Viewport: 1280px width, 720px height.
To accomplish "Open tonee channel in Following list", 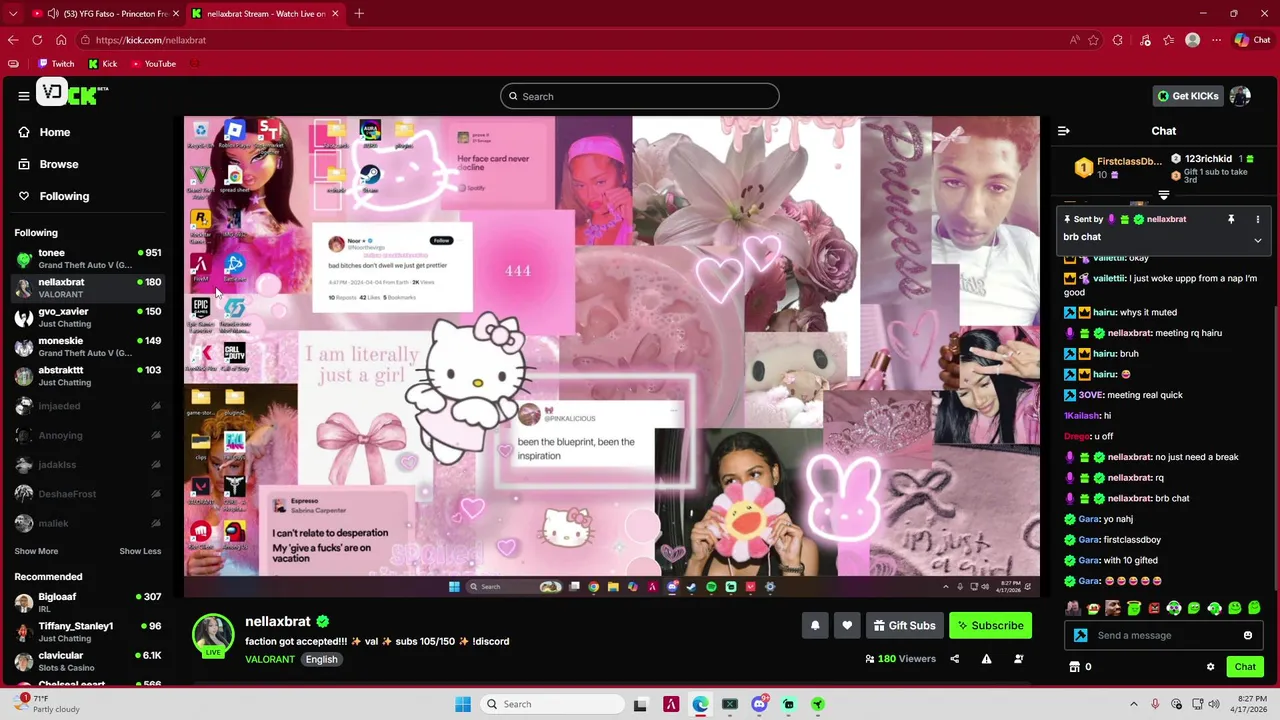I will click(88, 258).
